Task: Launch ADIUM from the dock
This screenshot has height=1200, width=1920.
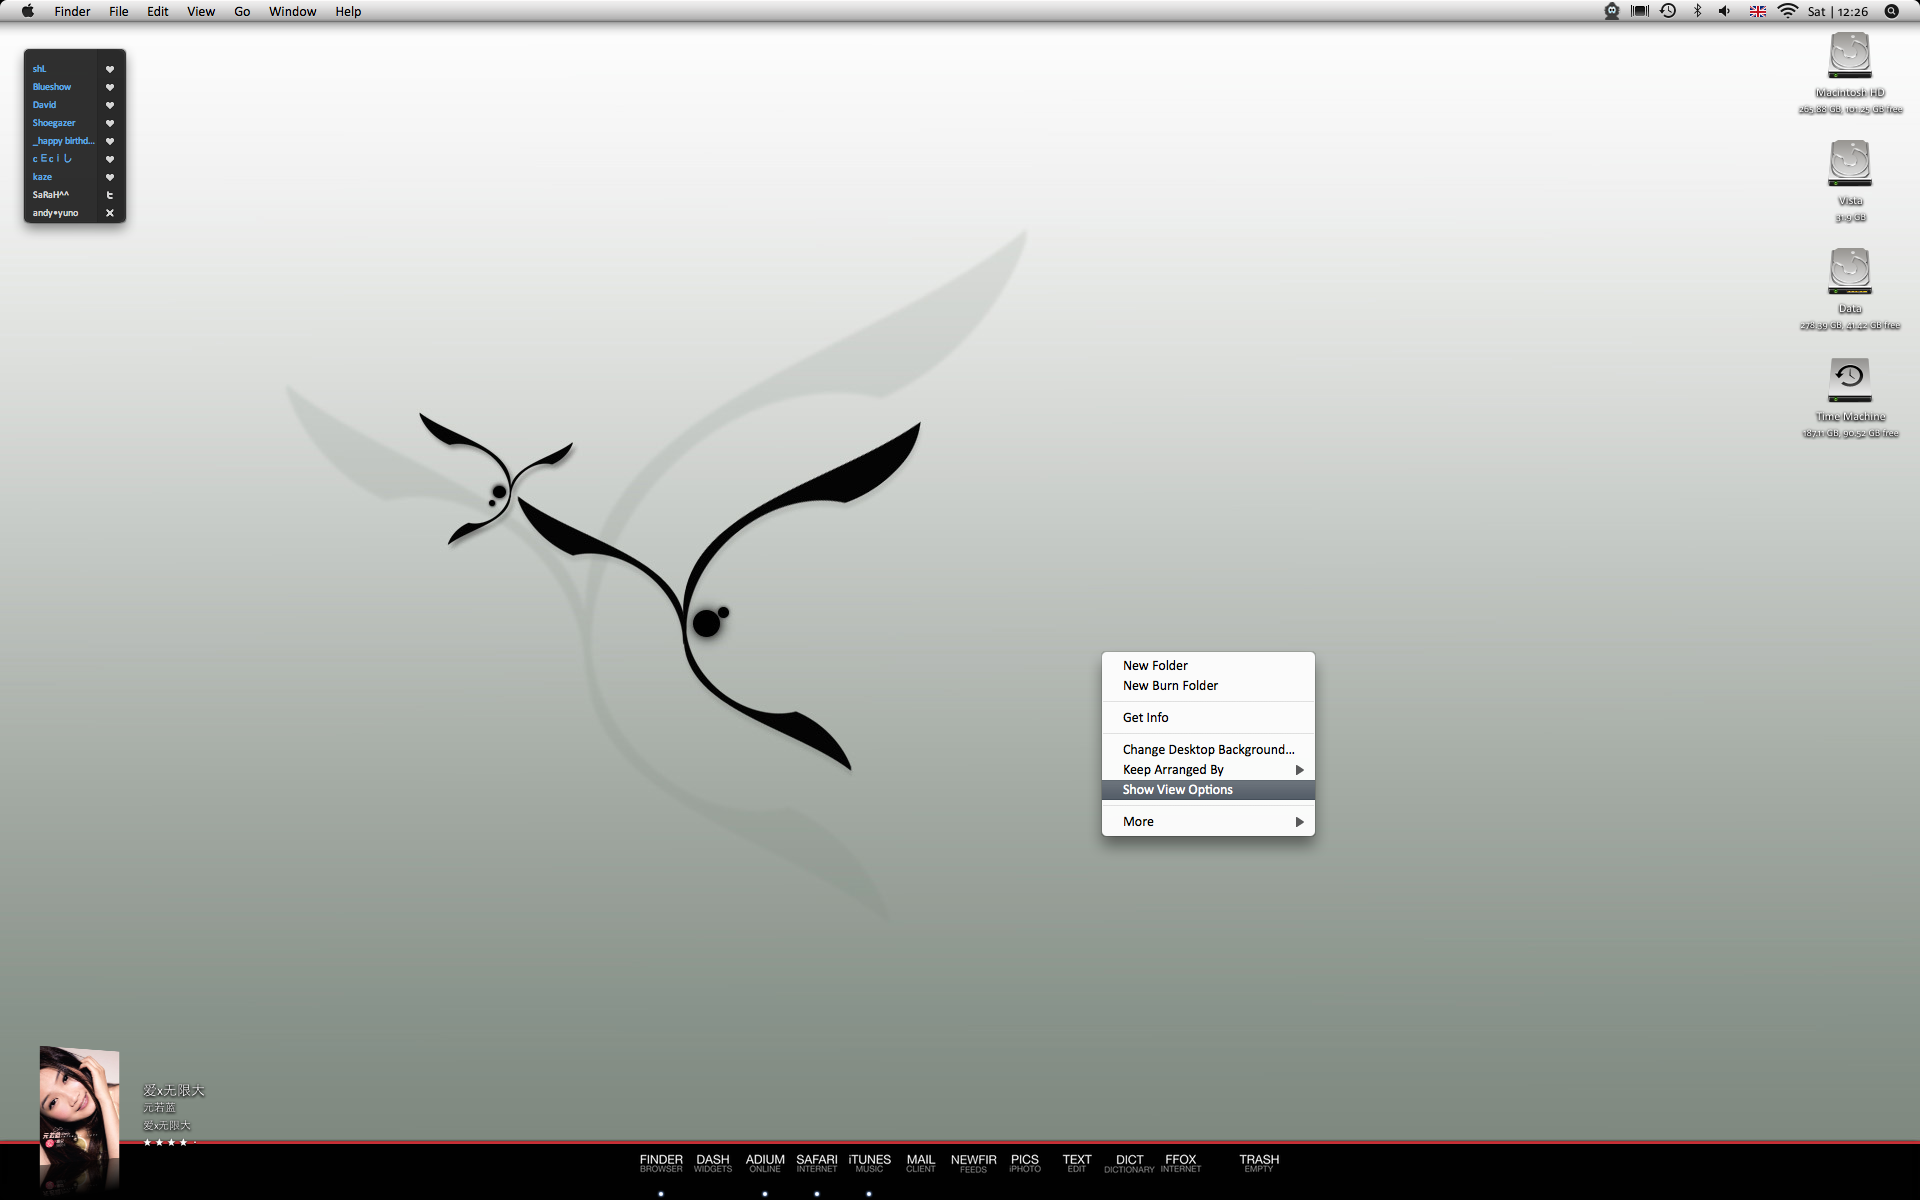Action: [765, 1163]
